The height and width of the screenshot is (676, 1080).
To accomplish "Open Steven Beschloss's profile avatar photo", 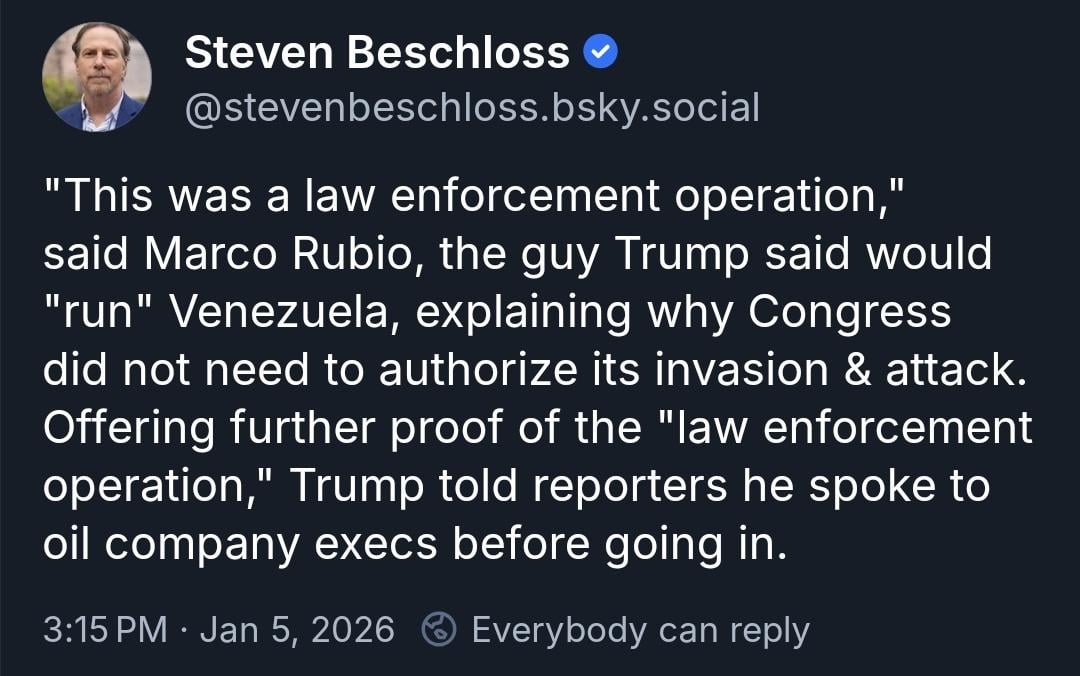I will [x=97, y=77].
